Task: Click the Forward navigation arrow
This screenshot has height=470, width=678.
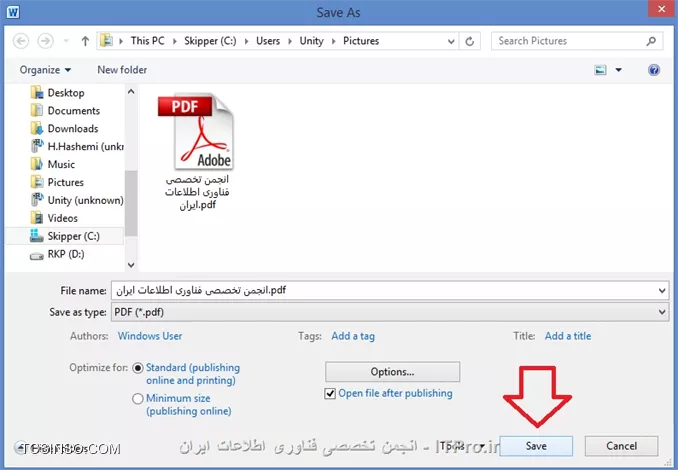Action: (x=45, y=42)
